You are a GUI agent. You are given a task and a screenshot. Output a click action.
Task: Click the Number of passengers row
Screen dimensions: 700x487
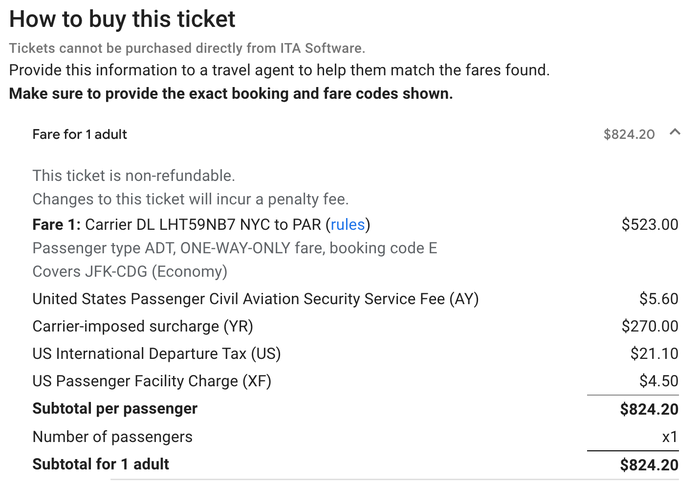click(355, 437)
